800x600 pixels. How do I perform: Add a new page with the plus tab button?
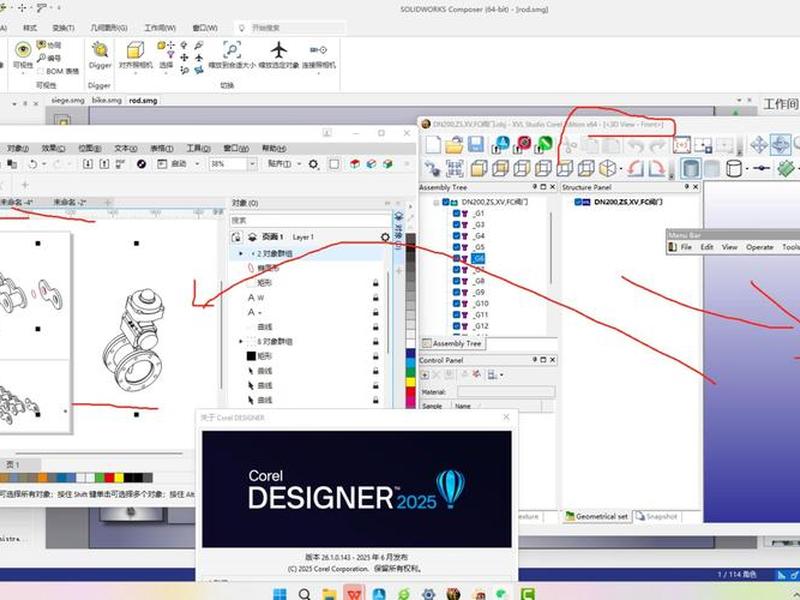[108, 202]
